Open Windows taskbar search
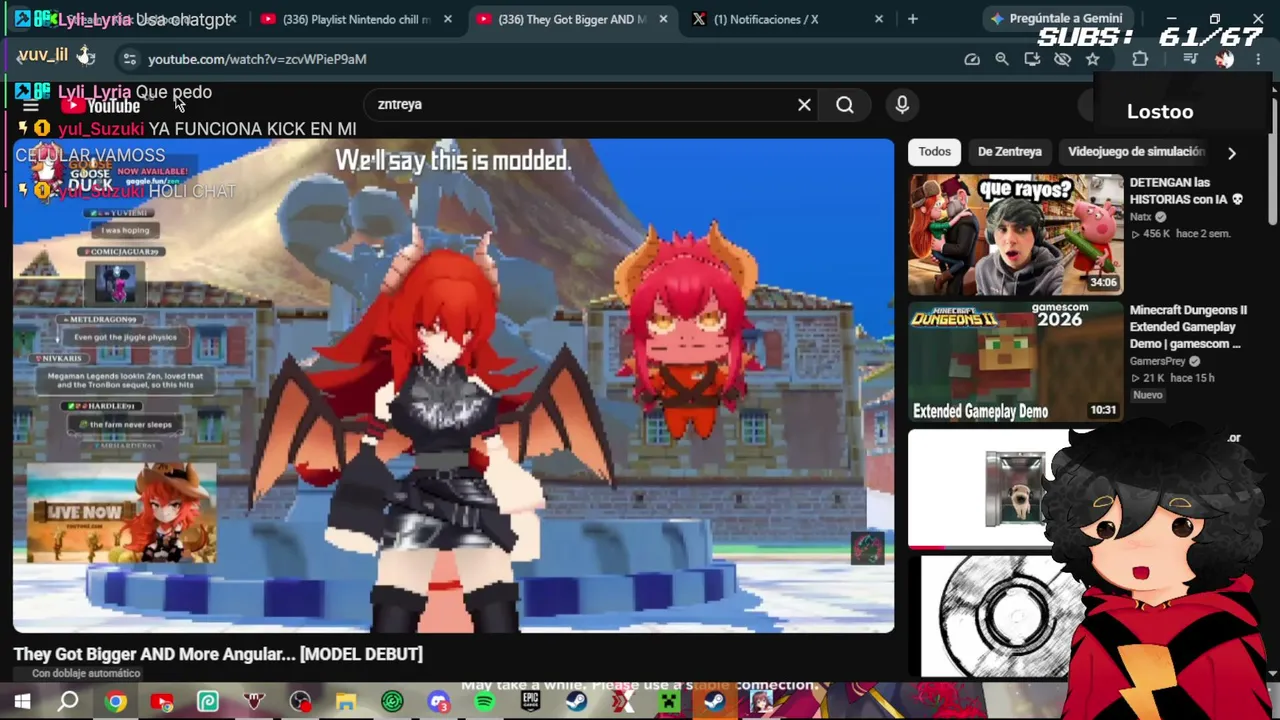Image resolution: width=1280 pixels, height=720 pixels. (x=68, y=702)
